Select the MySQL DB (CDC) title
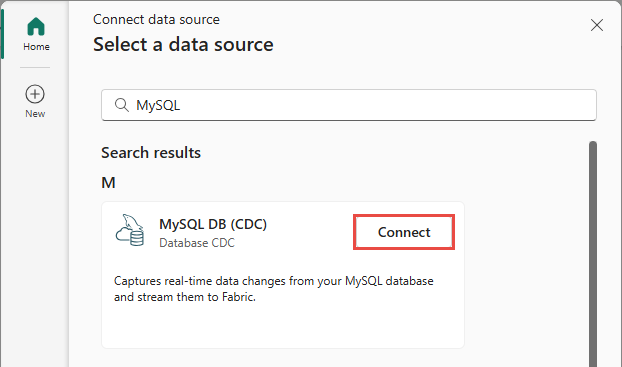This screenshot has width=622, height=367. pyautogui.click(x=213, y=224)
